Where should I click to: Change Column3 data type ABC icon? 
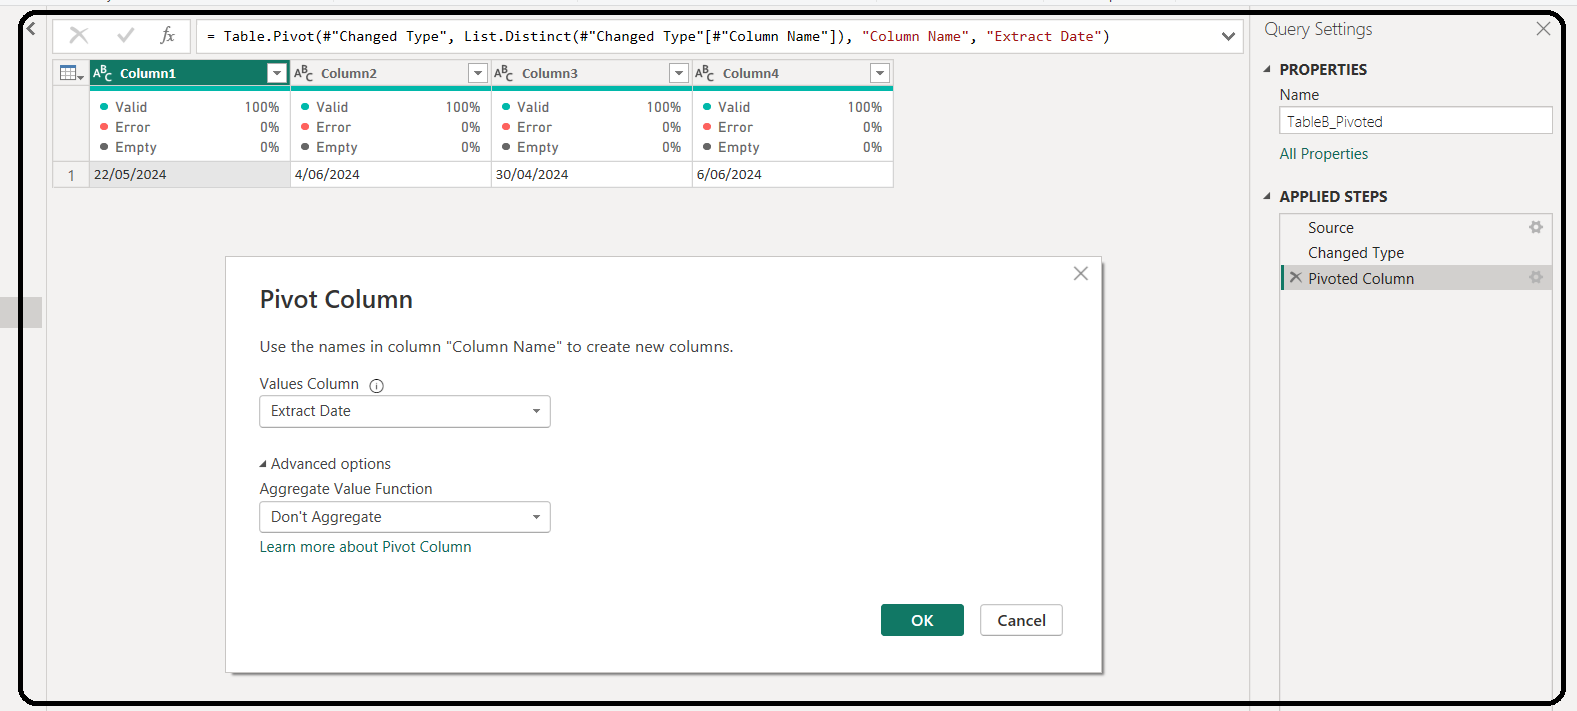click(504, 73)
